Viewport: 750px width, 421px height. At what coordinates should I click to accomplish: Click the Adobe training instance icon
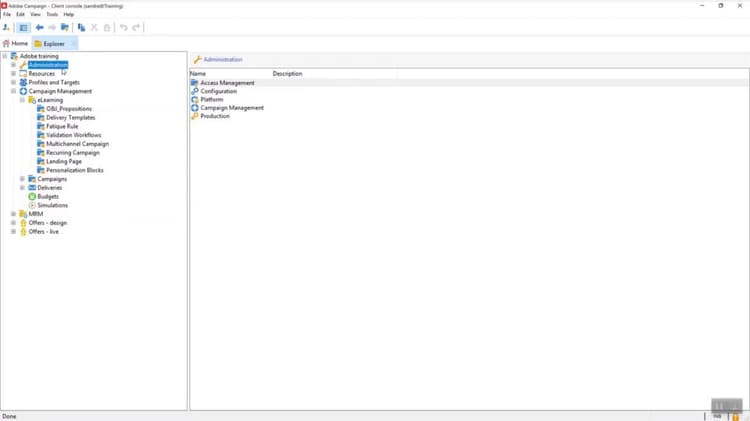pyautogui.click(x=14, y=56)
